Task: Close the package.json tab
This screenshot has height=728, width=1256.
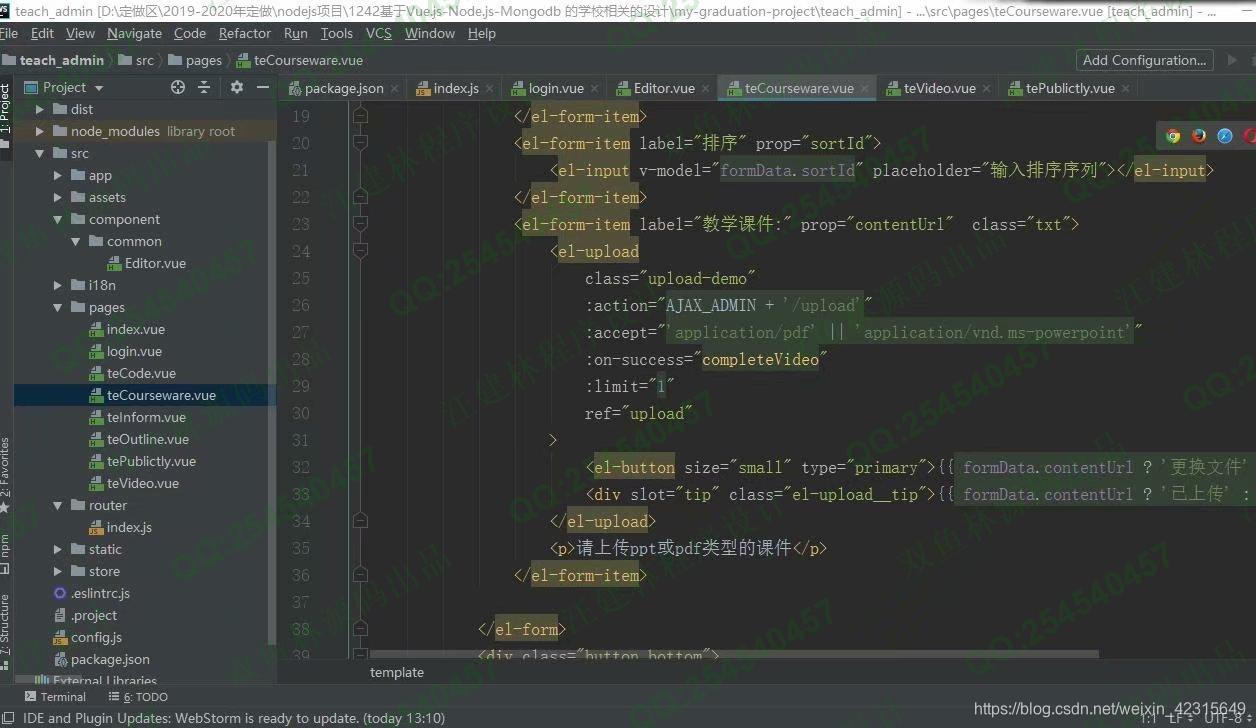Action: (394, 88)
